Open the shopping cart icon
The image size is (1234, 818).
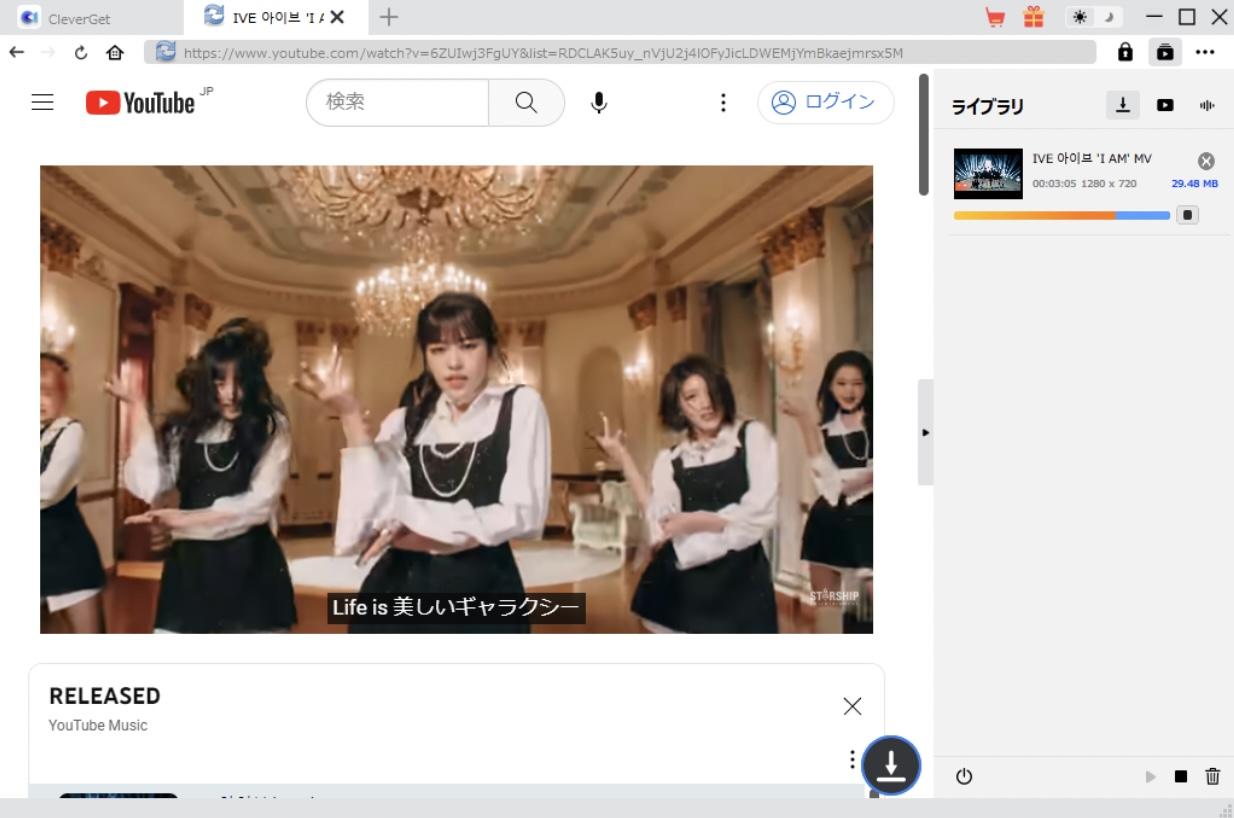point(995,17)
